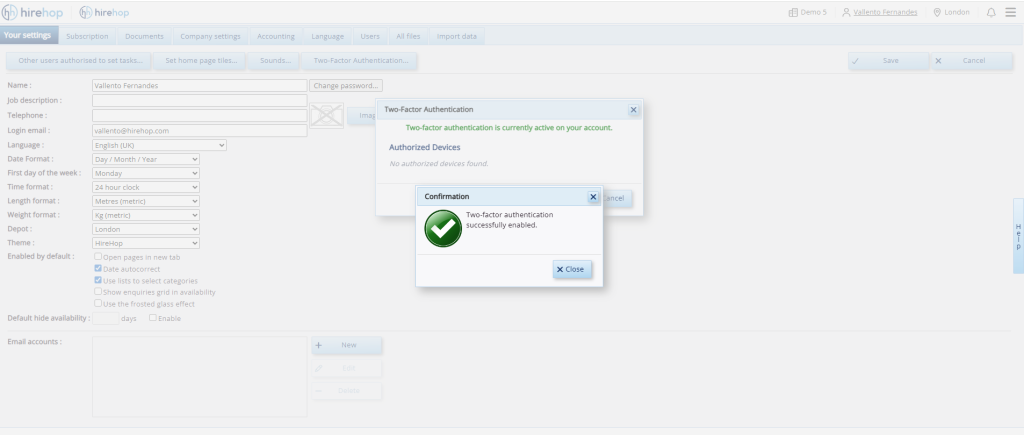
Task: Open the Depot dropdown
Action: click(x=146, y=229)
